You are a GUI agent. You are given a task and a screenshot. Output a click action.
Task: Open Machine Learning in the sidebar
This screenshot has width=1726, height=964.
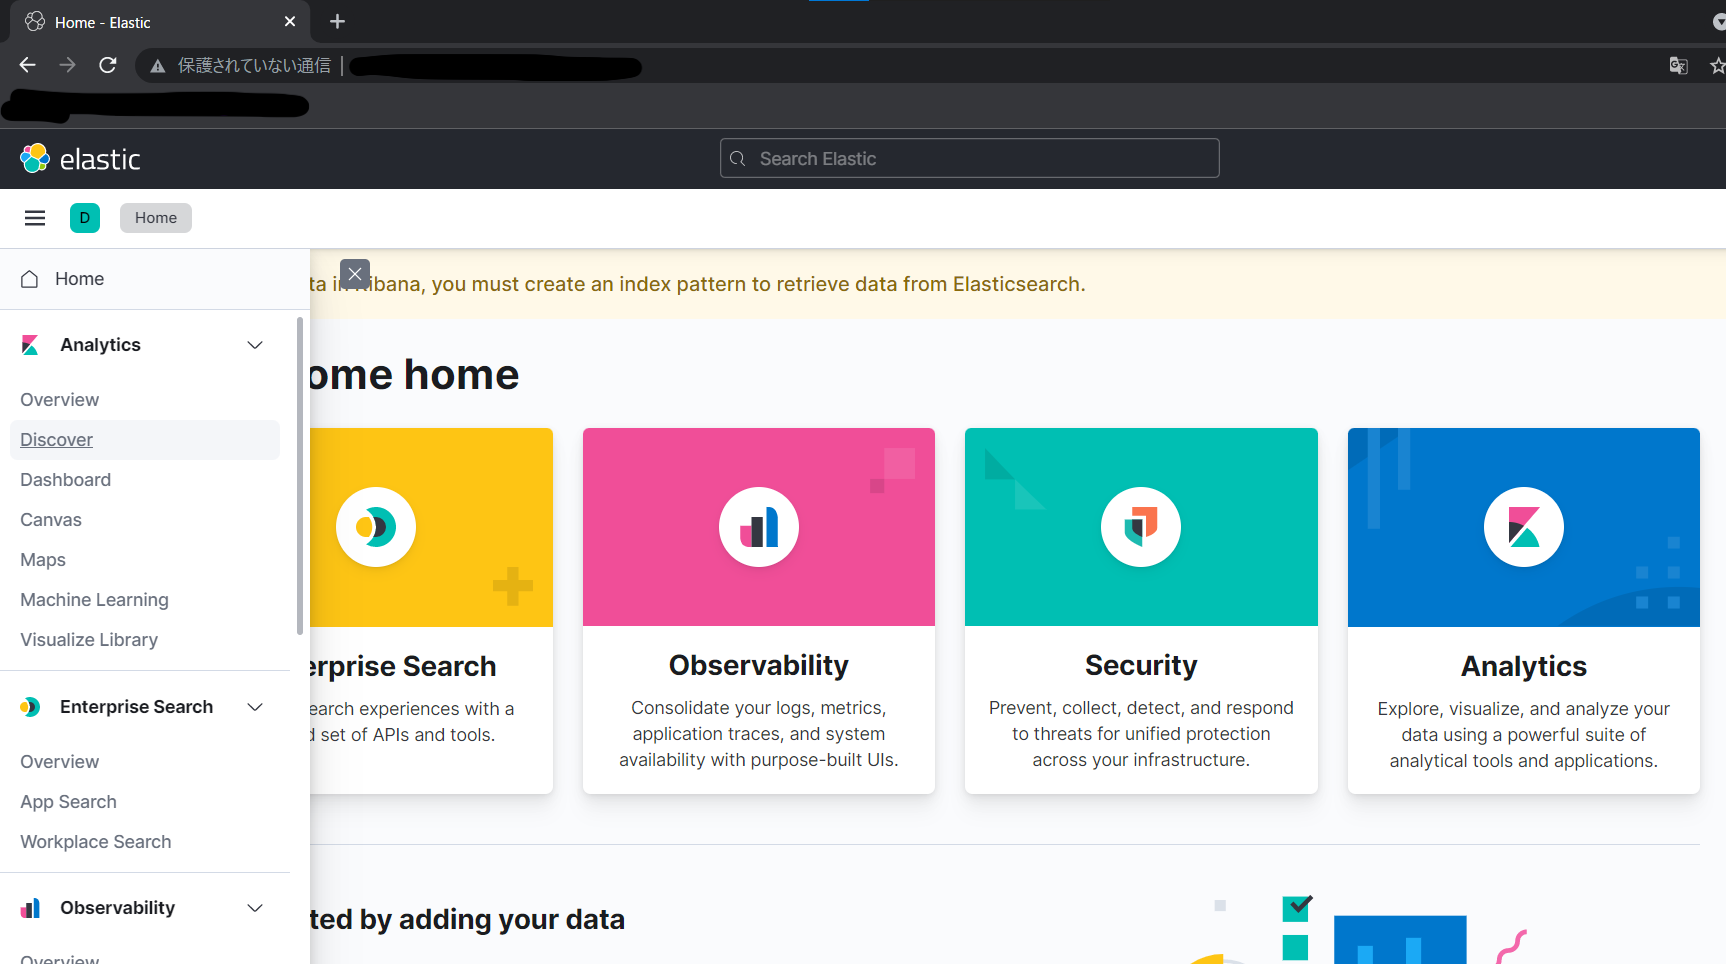95,600
